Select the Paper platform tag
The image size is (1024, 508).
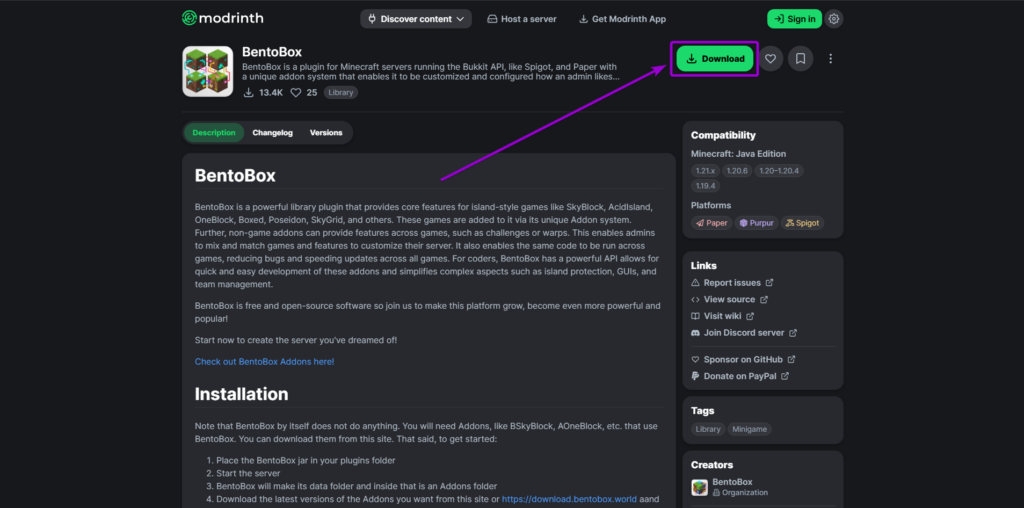(x=712, y=223)
